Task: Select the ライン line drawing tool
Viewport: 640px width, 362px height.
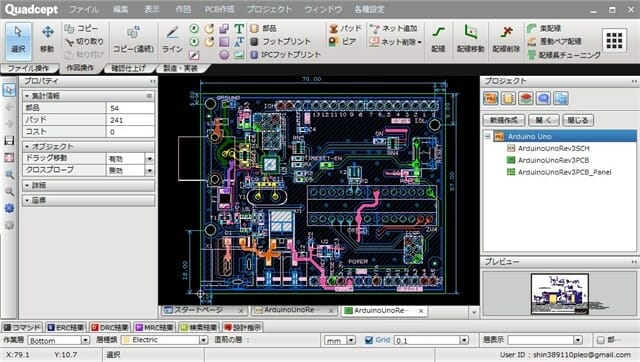Action: tap(172, 41)
